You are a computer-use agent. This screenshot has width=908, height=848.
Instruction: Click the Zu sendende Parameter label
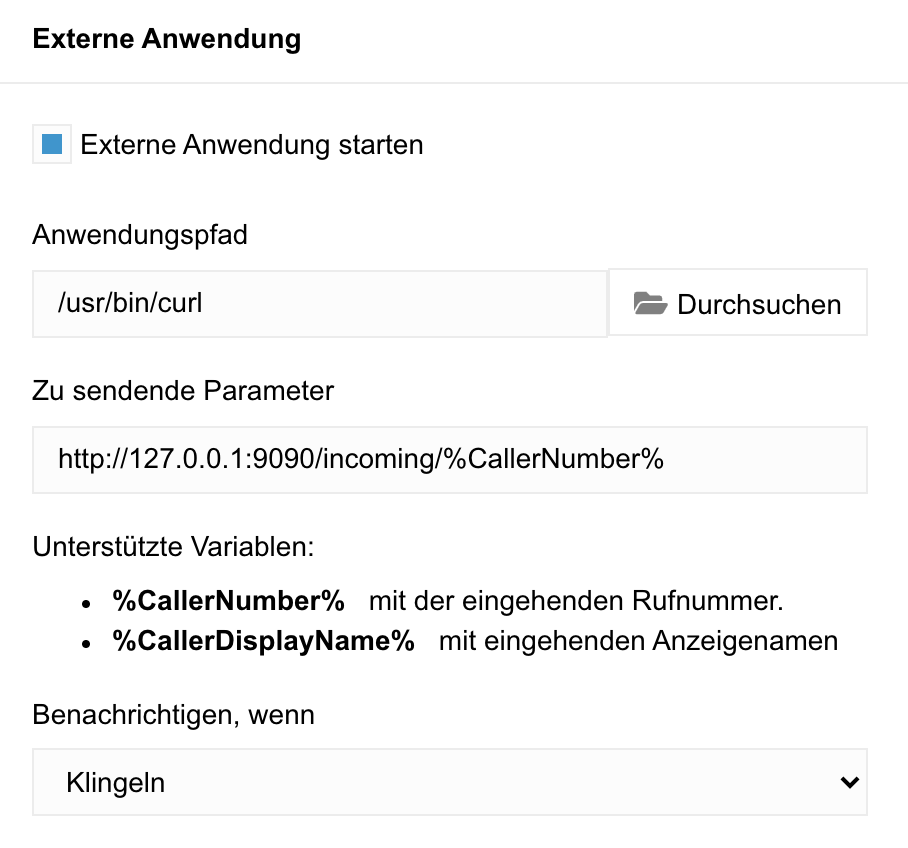[183, 390]
